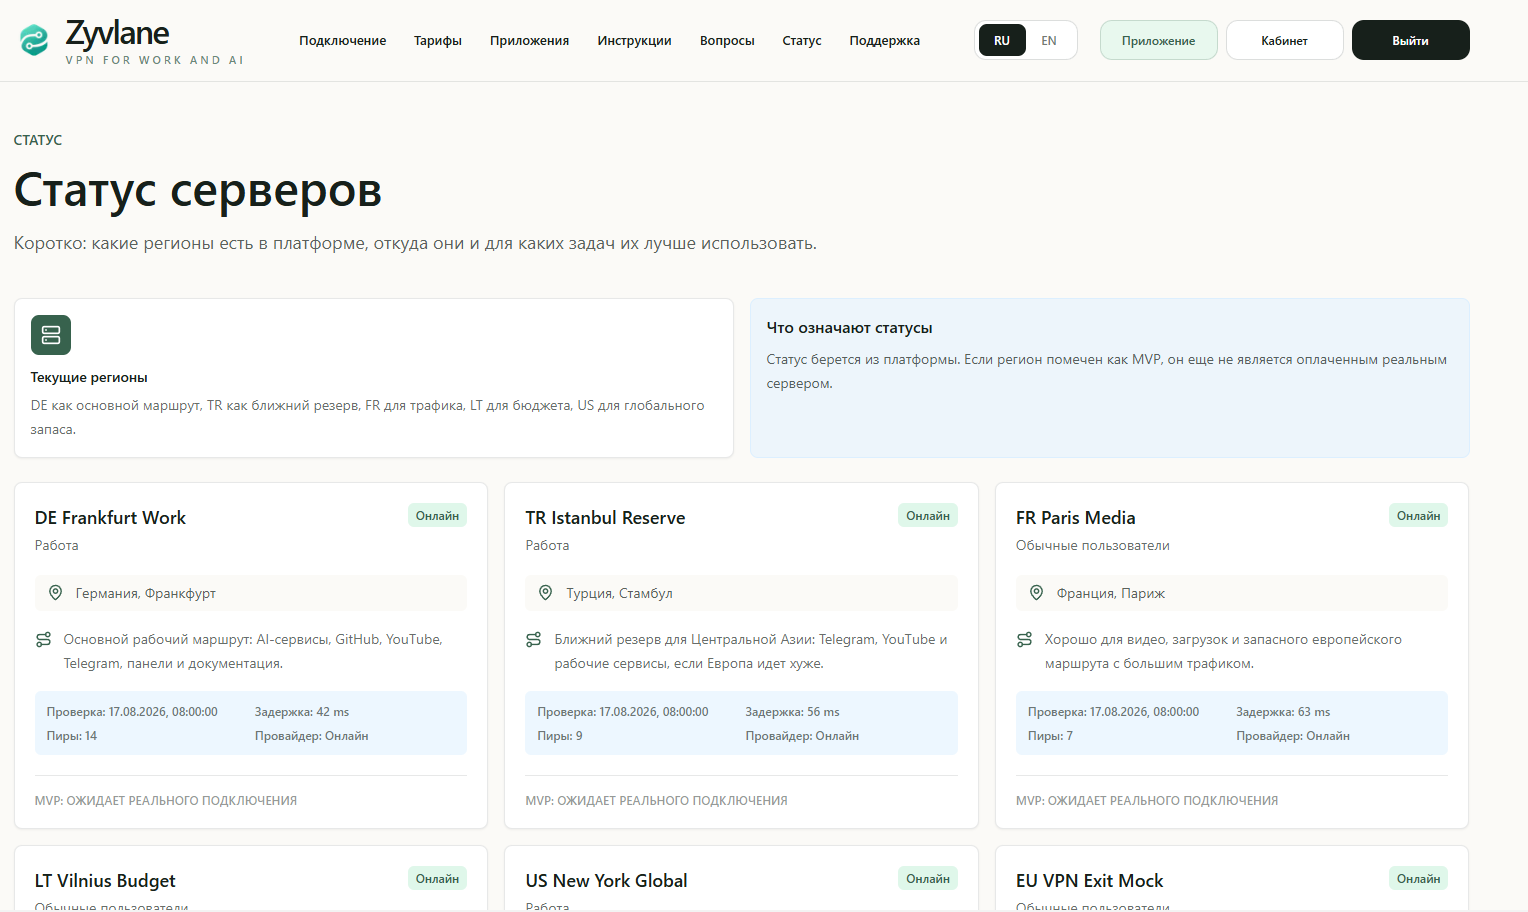Click the Статус серверов heading

click(198, 190)
